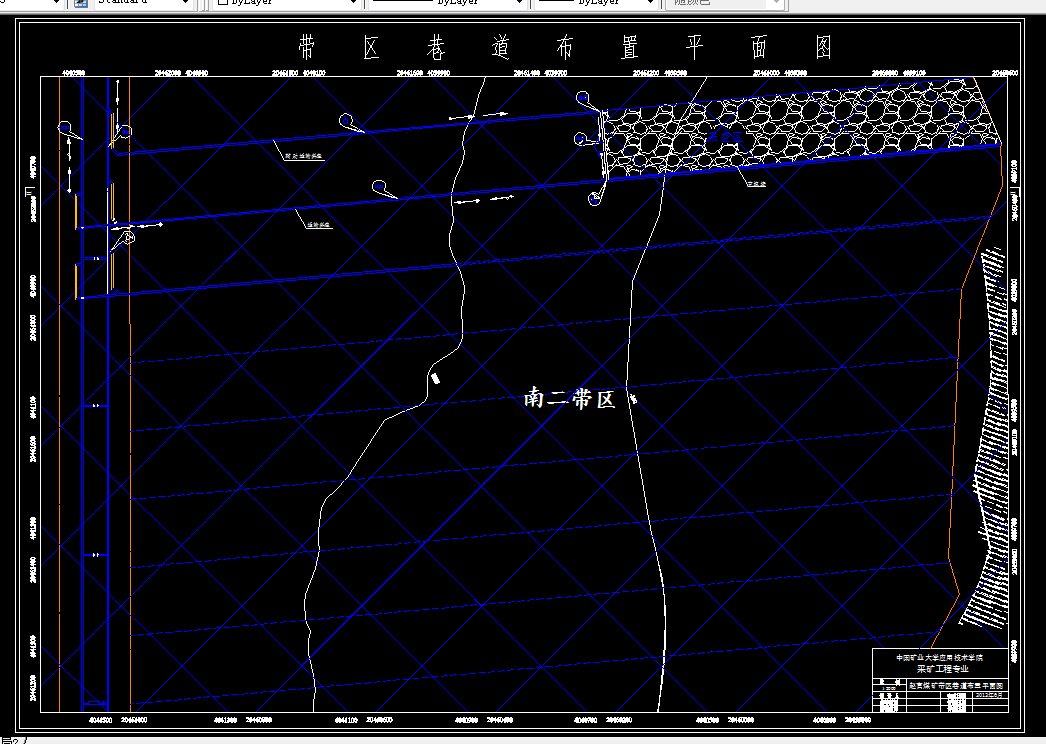Open the ByLayer linetype dropdown
The height and width of the screenshot is (744, 1046).
(447, 3)
